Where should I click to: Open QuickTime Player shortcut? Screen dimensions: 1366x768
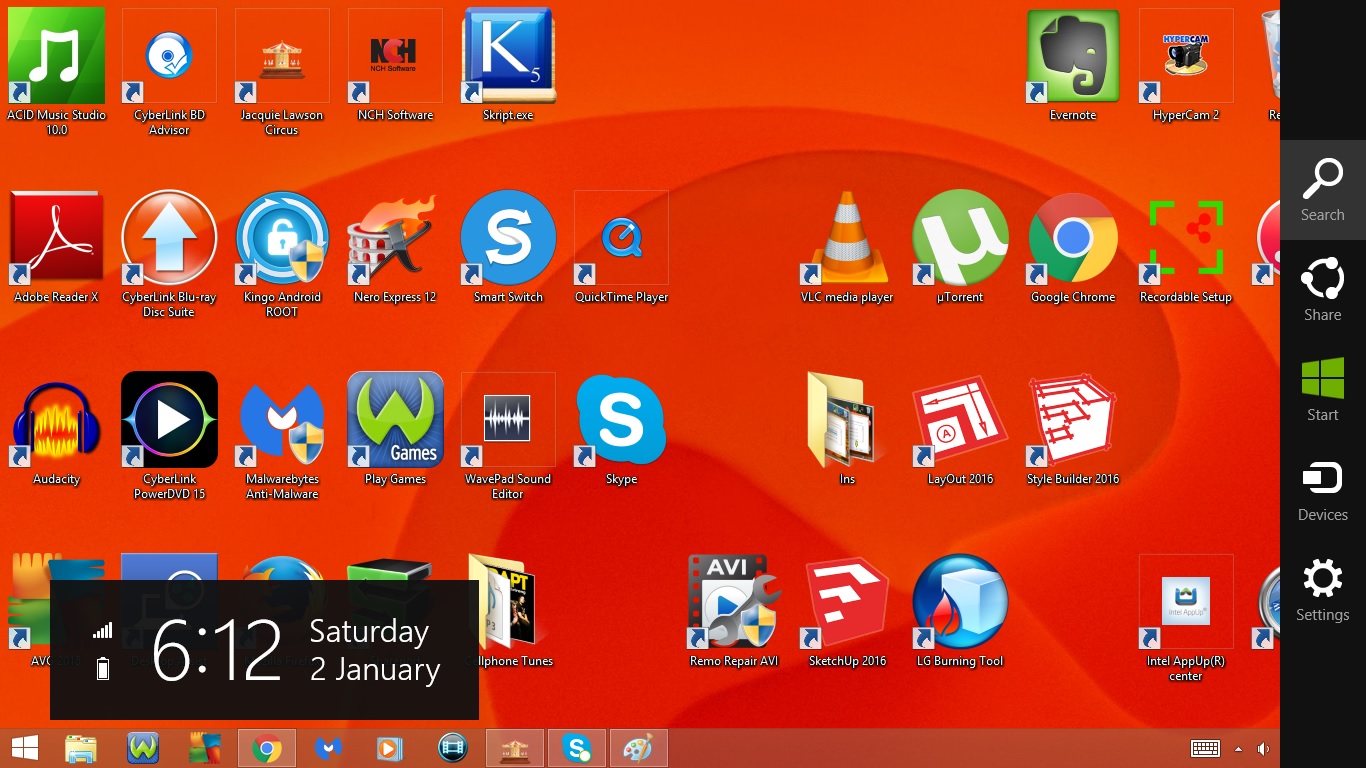point(621,248)
